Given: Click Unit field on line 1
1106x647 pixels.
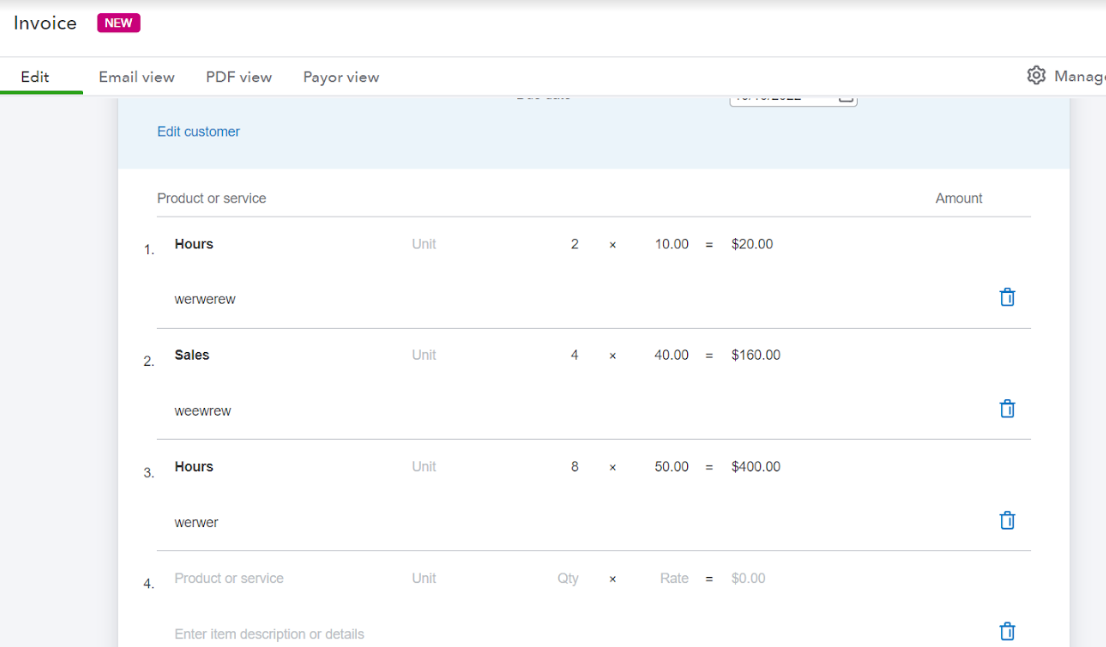Looking at the screenshot, I should coord(424,244).
